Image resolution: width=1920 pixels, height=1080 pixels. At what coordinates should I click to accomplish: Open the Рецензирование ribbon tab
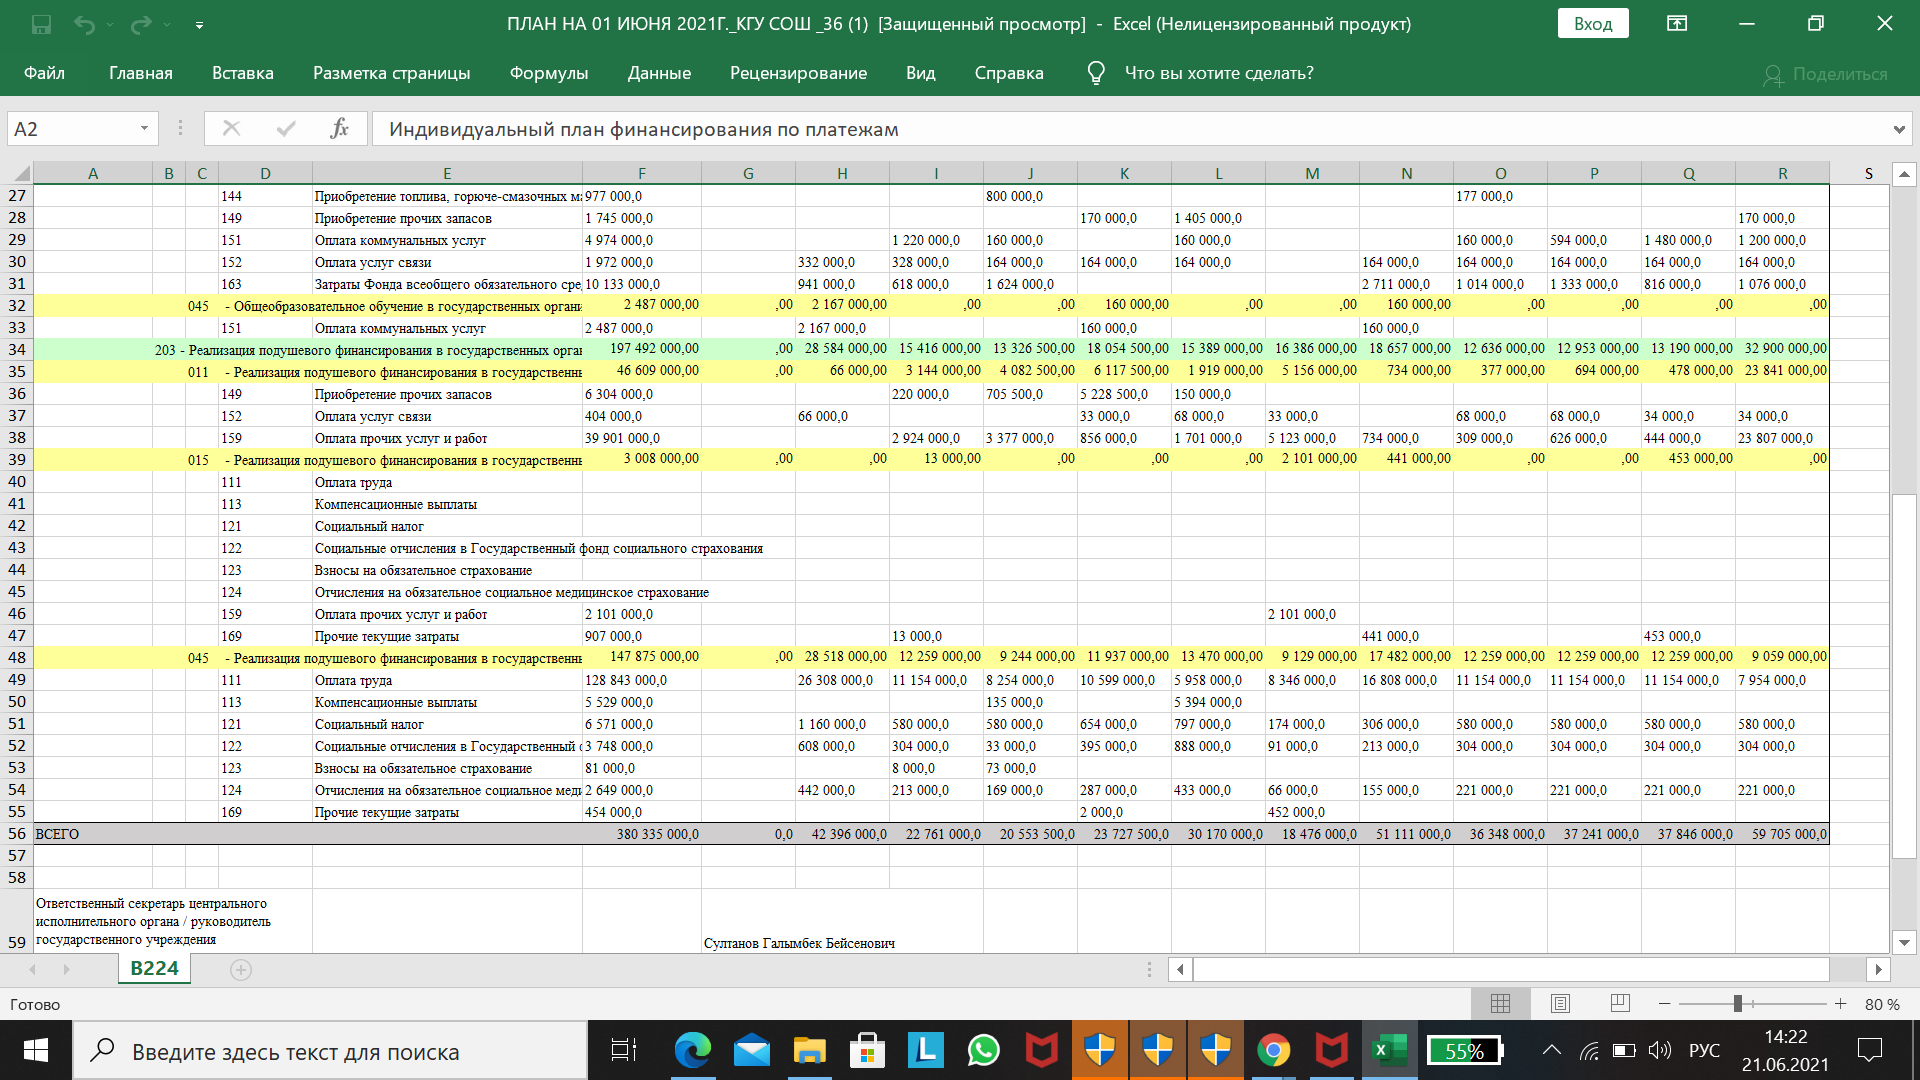click(798, 73)
